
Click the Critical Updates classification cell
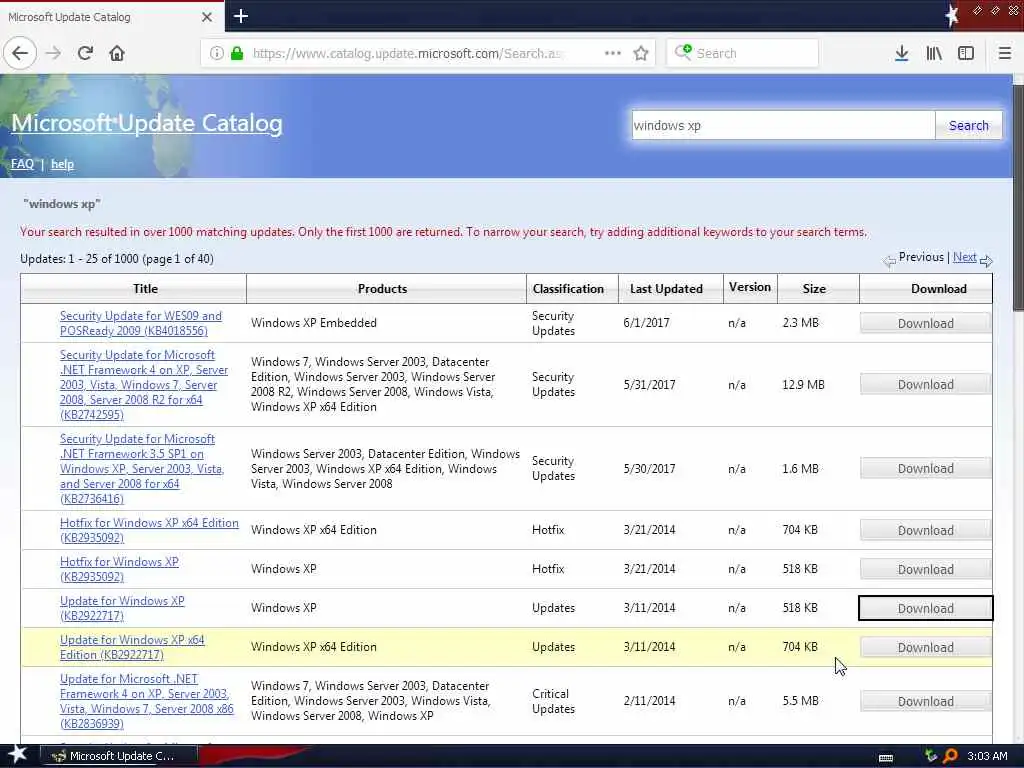(553, 701)
